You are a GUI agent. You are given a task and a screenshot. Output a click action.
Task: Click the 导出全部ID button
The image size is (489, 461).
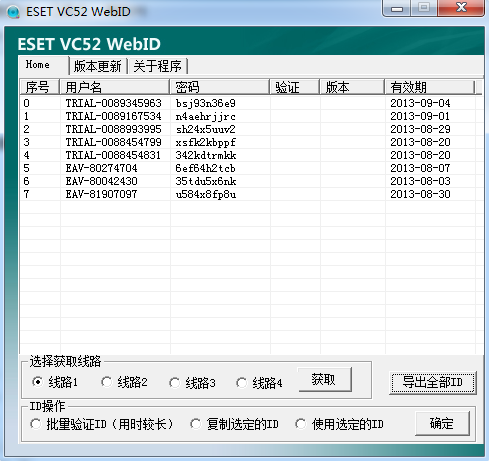[433, 383]
